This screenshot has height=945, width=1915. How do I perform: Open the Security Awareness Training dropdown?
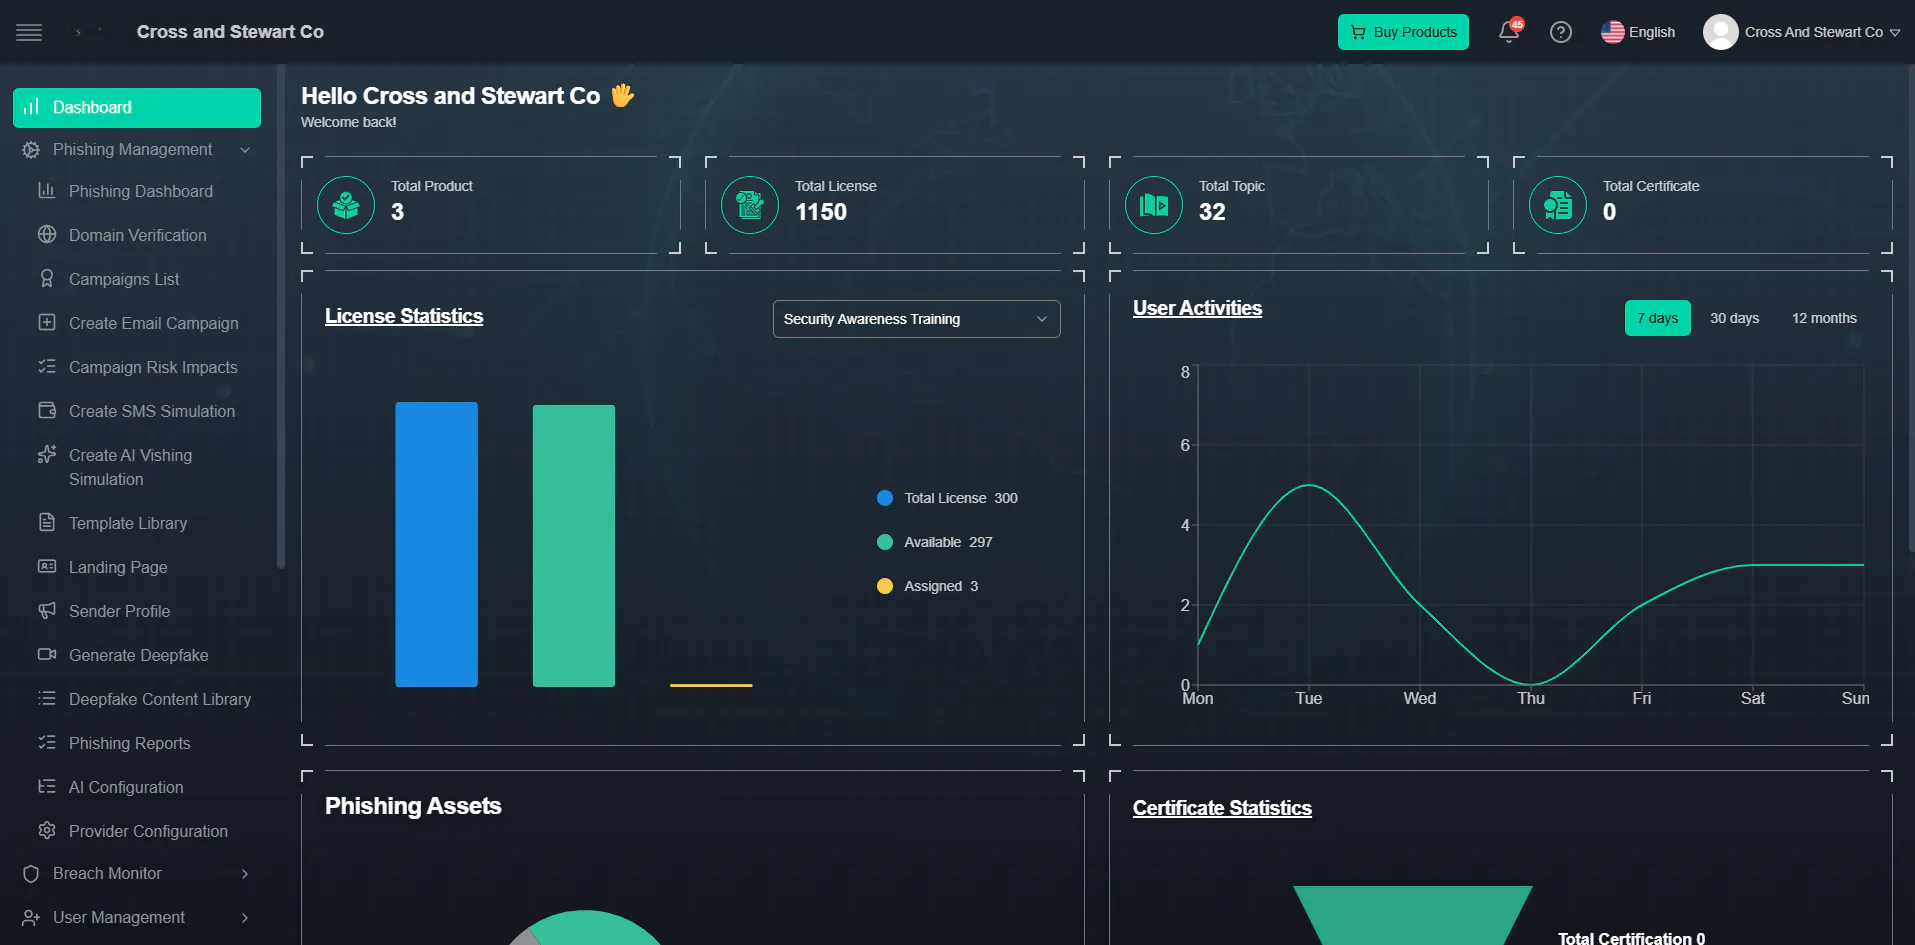pos(916,319)
